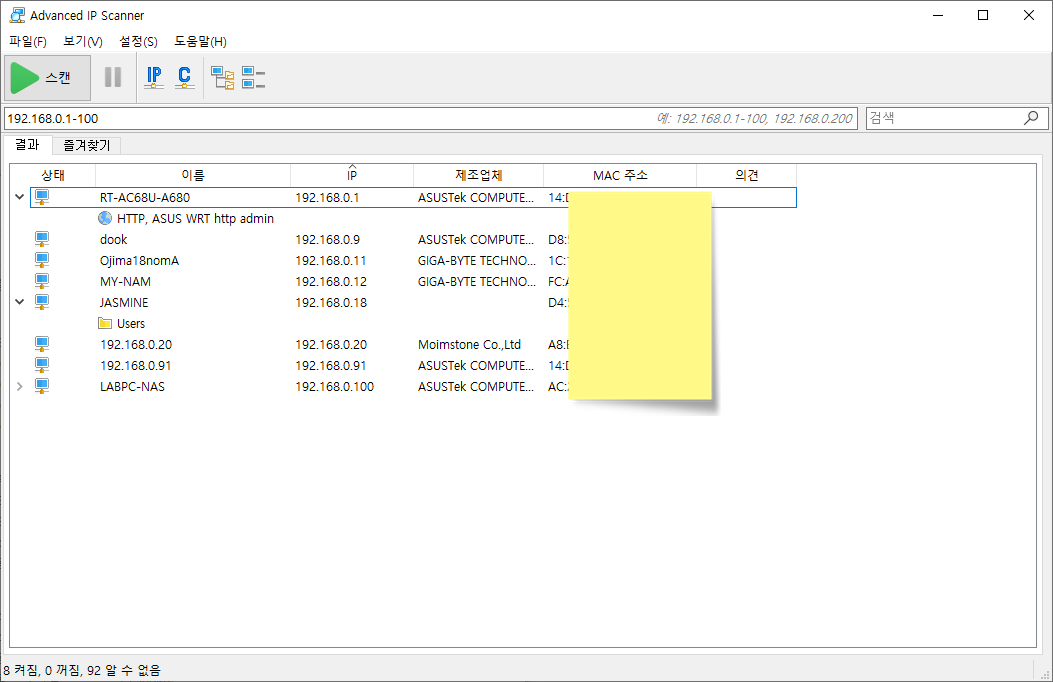This screenshot has width=1053, height=682.
Task: Collapse the RT-AC68U-A680 row
Action: 19,197
